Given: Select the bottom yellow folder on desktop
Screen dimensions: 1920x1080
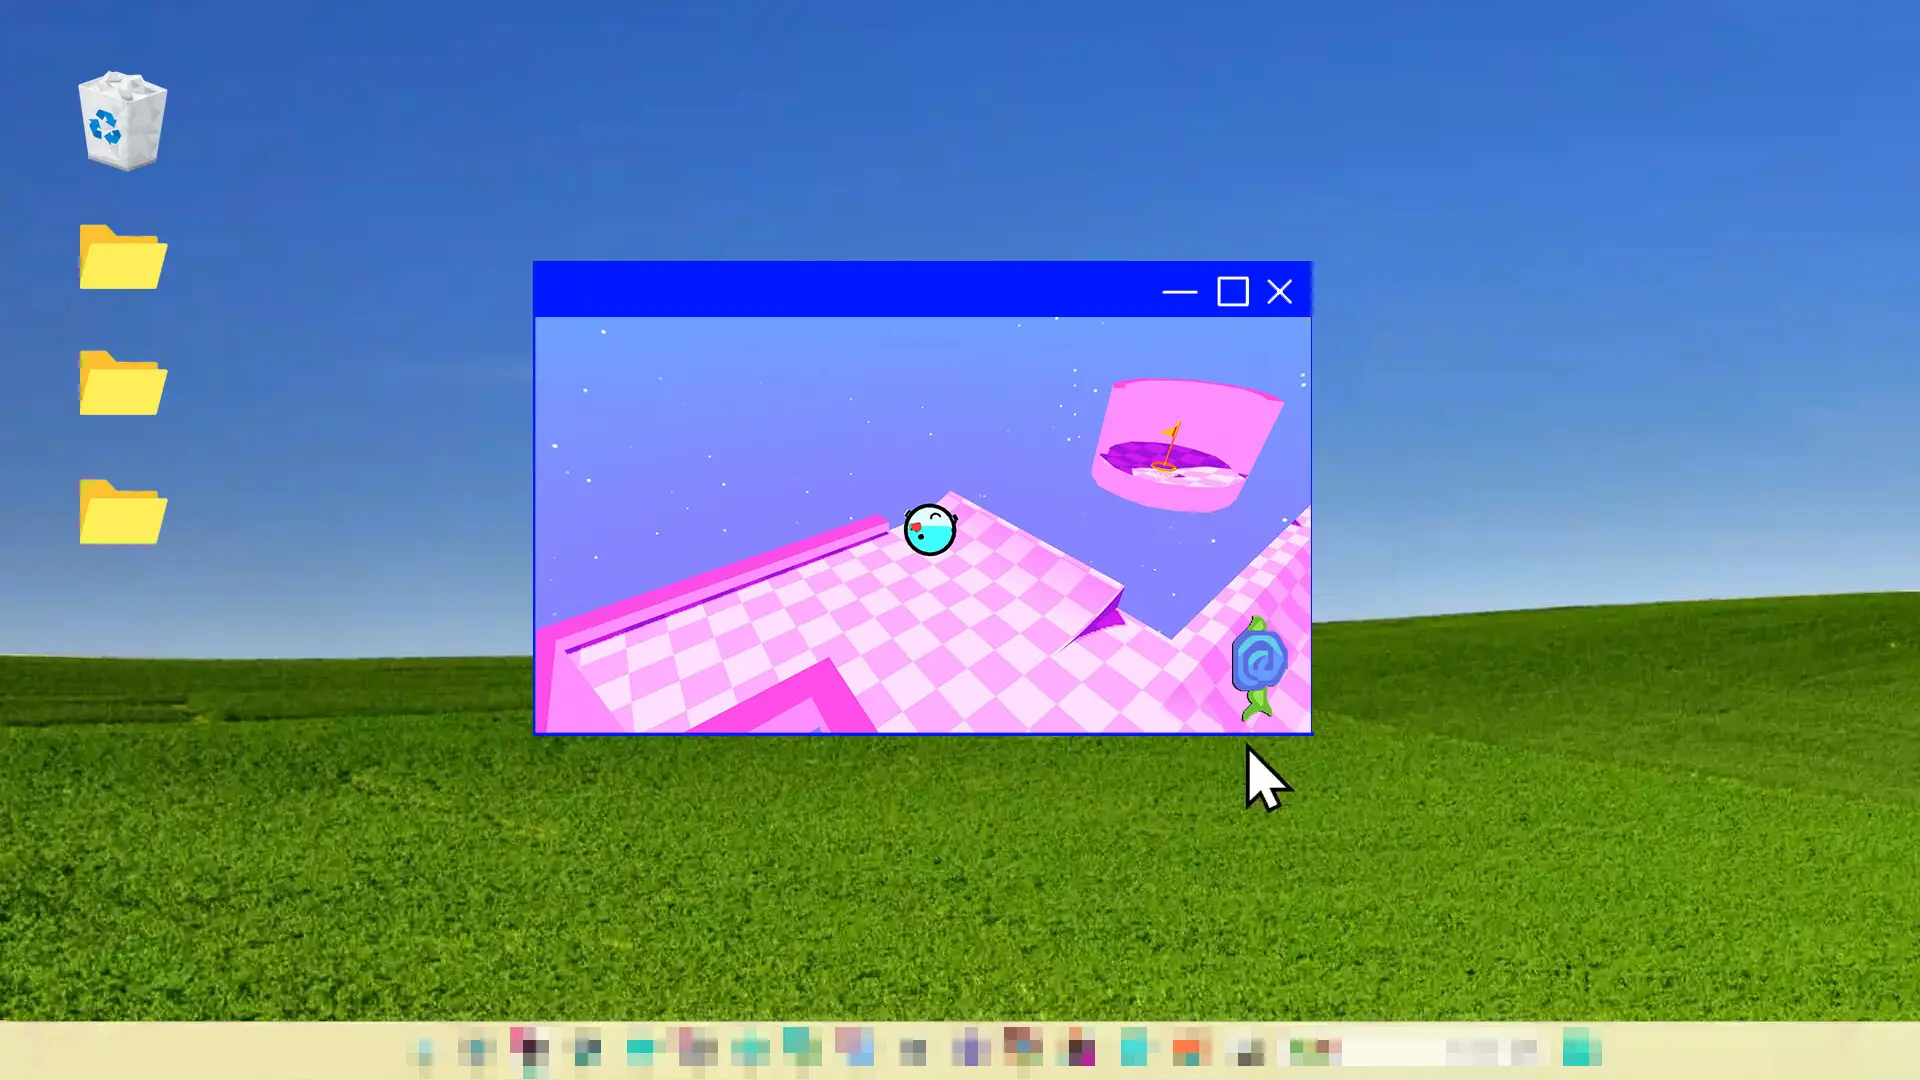Looking at the screenshot, I should pyautogui.click(x=122, y=512).
